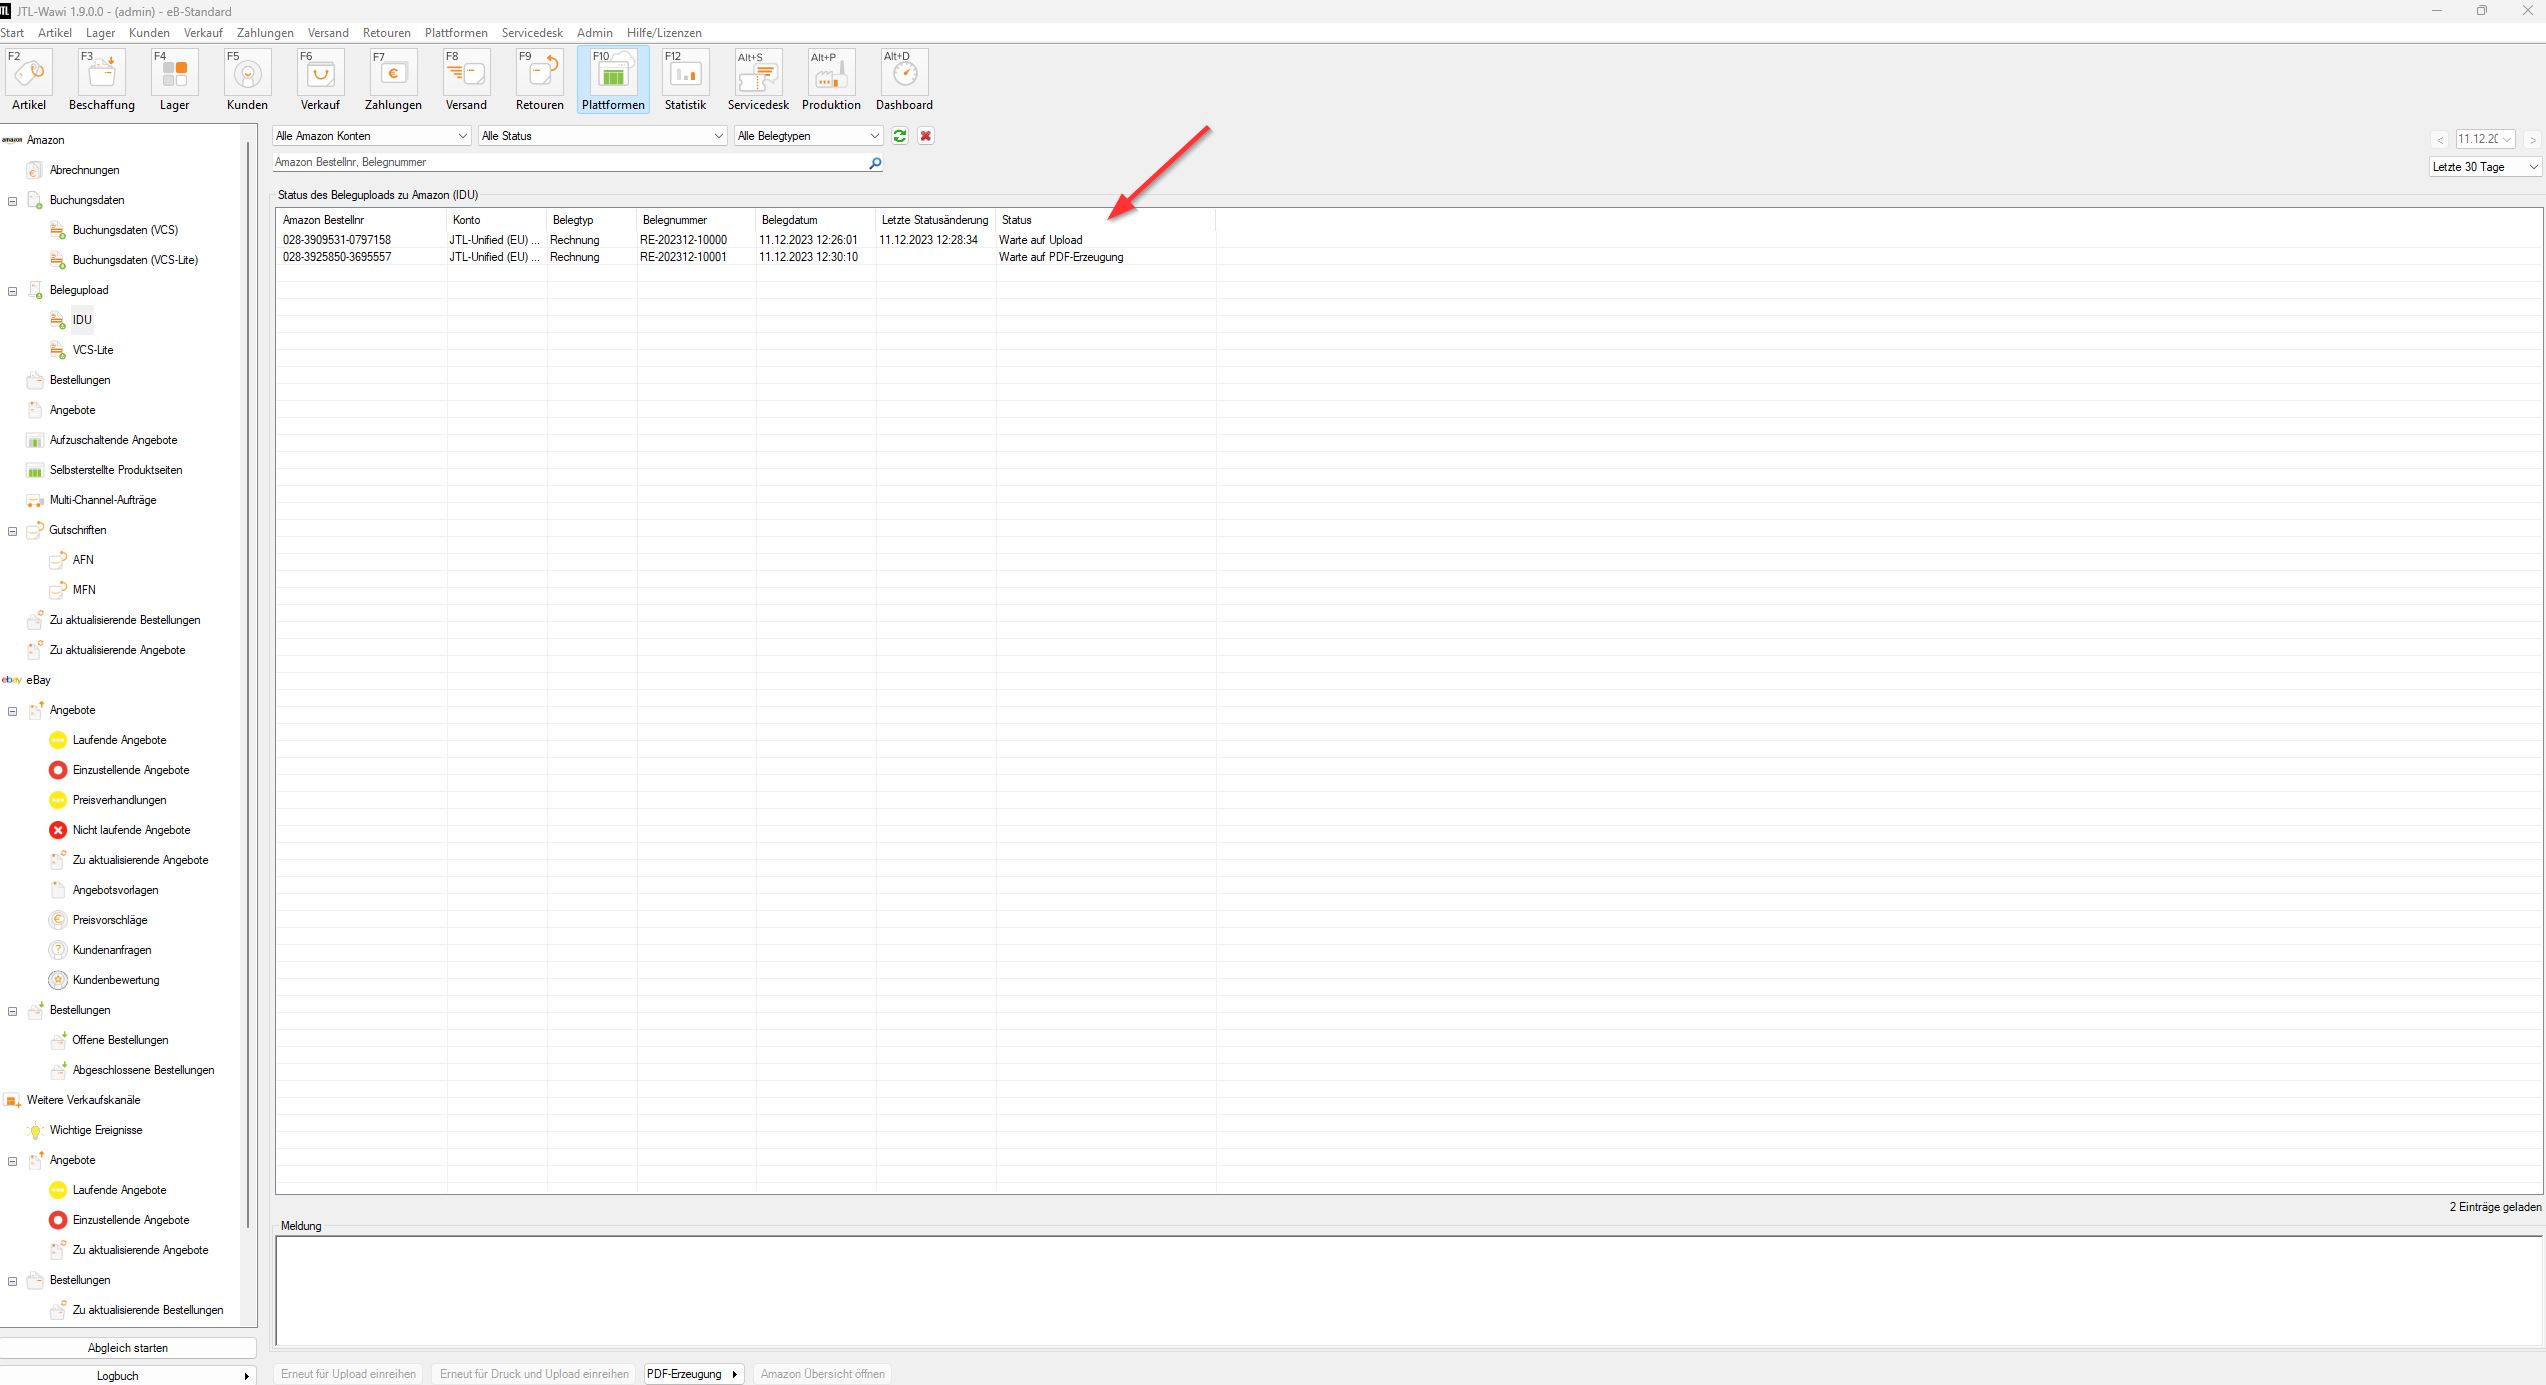Click the Logbuch button
The image size is (2546, 1385).
128,1376
